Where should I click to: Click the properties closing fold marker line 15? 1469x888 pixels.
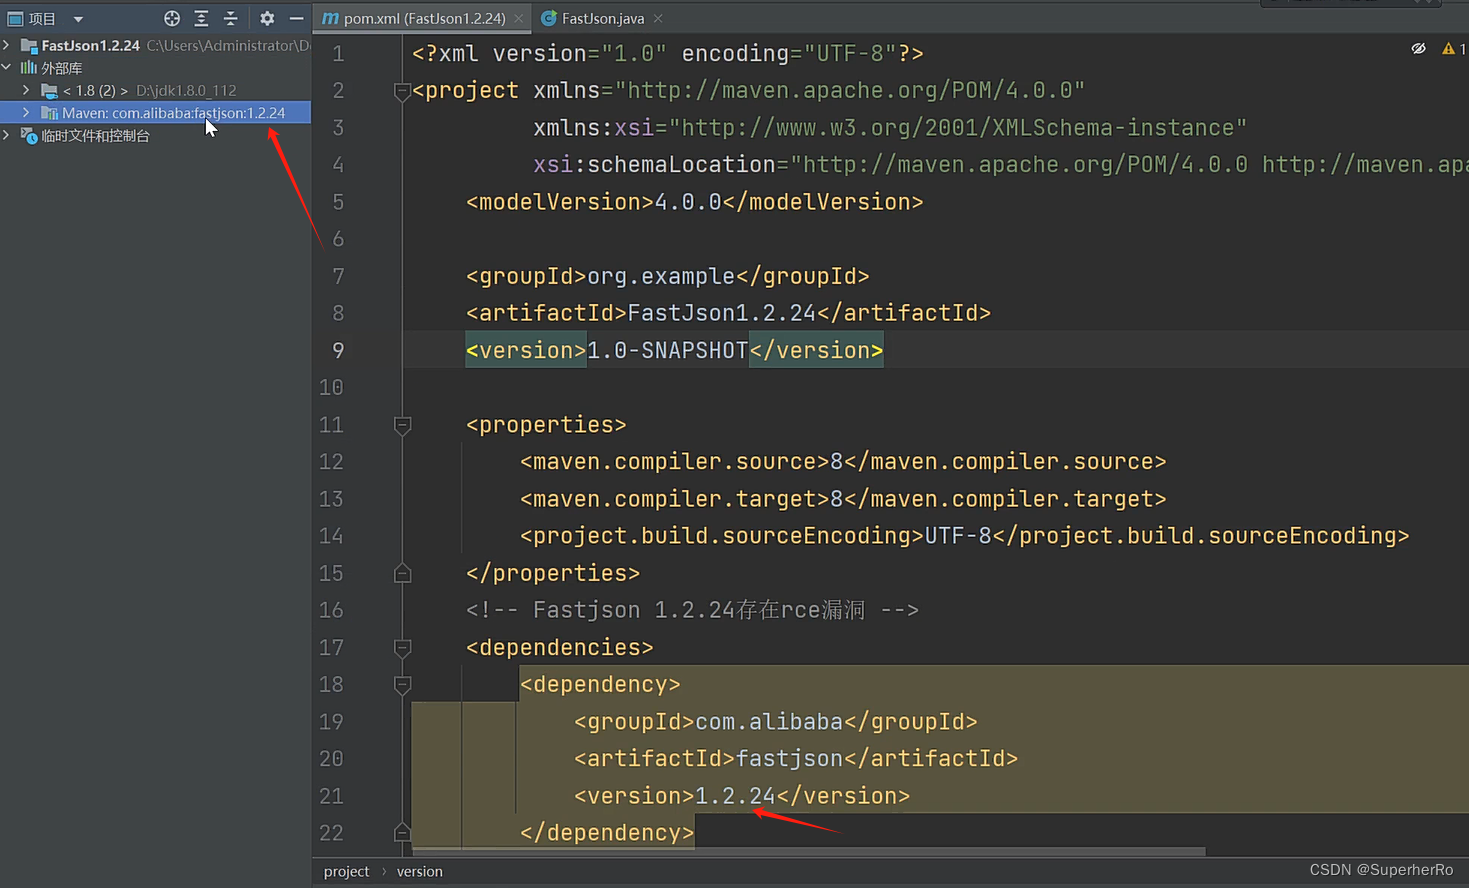[x=402, y=573]
